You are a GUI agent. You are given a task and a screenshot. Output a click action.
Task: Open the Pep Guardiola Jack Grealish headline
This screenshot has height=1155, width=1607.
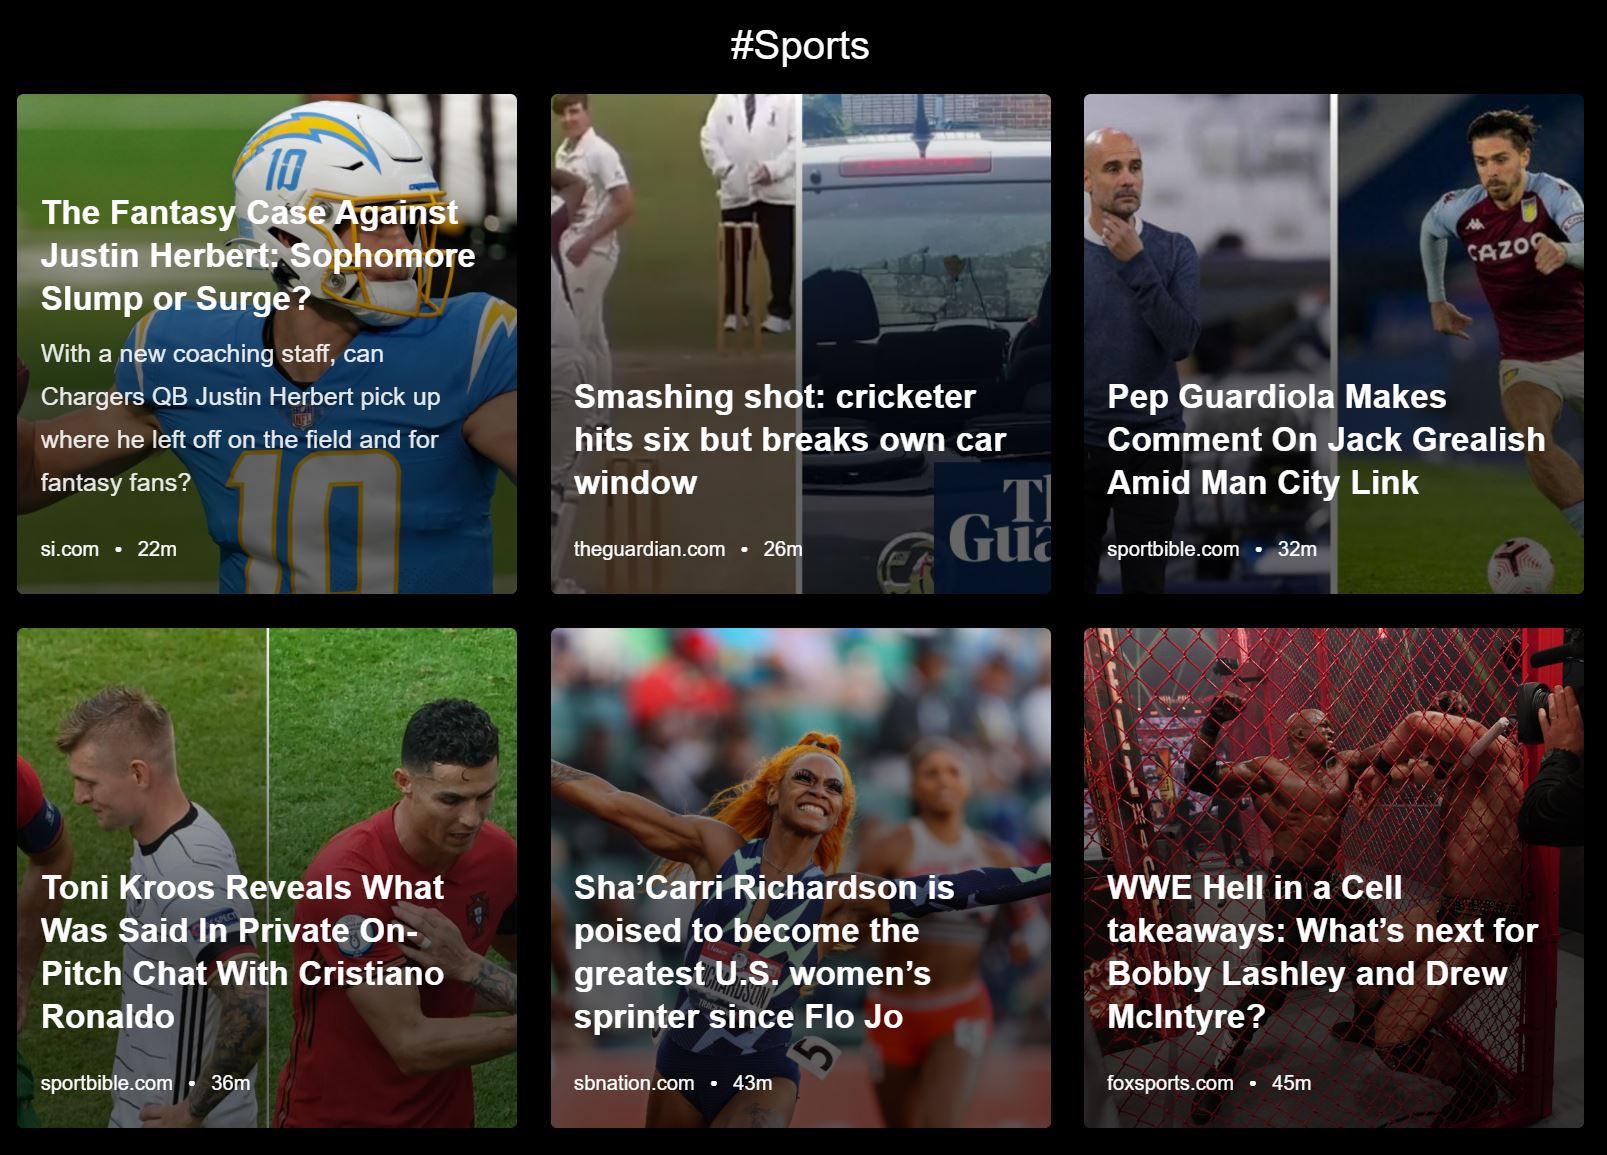(x=1326, y=439)
